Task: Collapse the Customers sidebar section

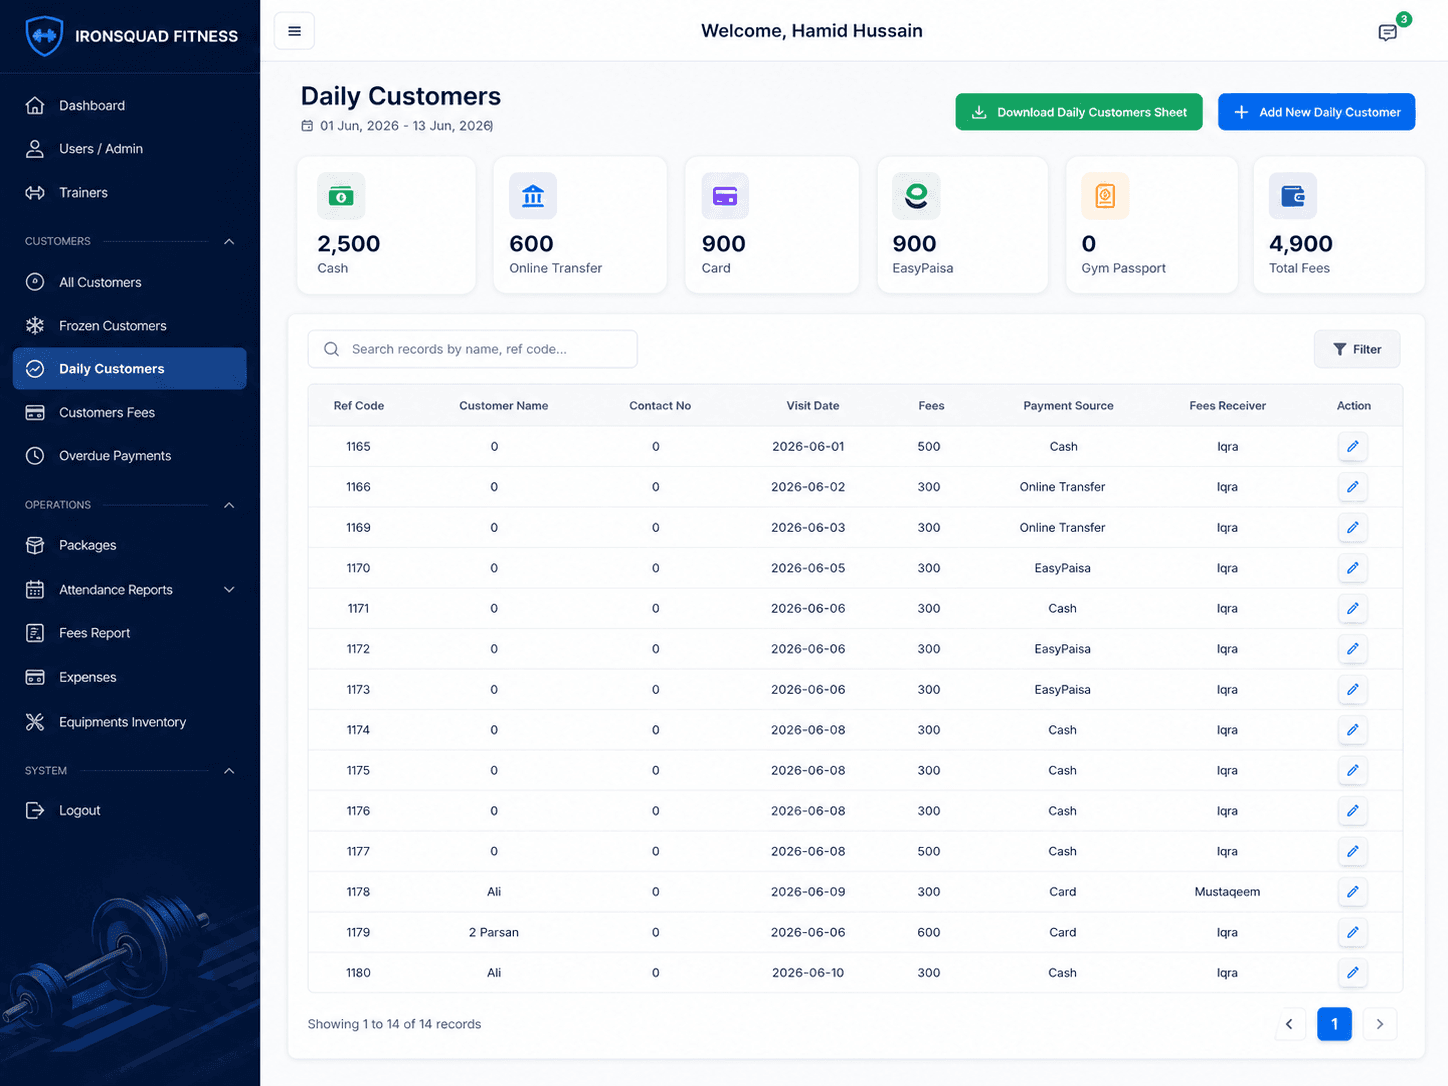Action: point(229,241)
